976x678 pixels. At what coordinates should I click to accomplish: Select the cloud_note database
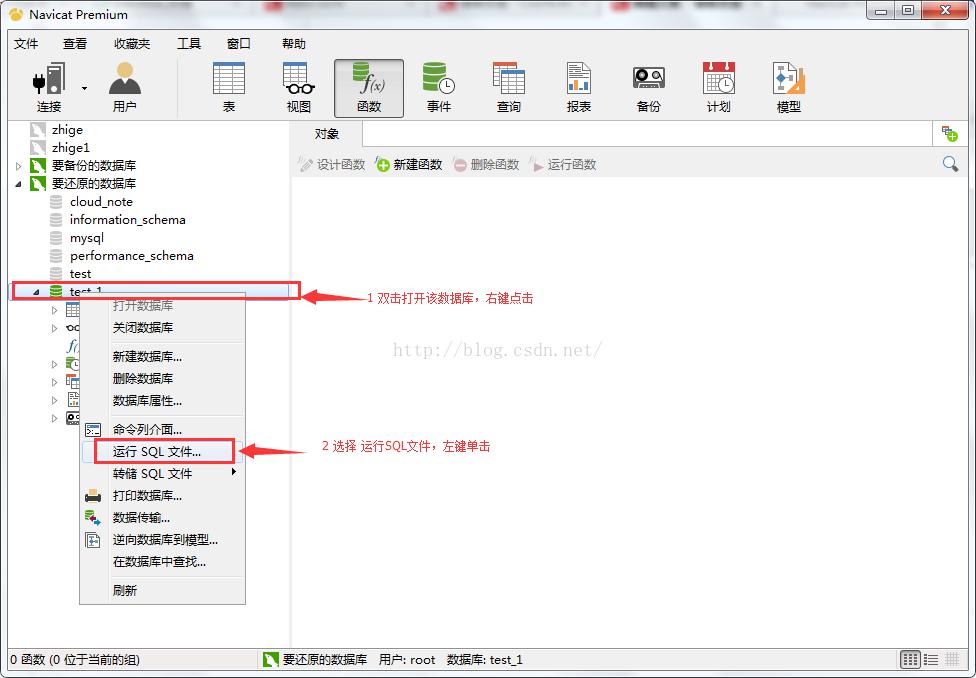[101, 202]
